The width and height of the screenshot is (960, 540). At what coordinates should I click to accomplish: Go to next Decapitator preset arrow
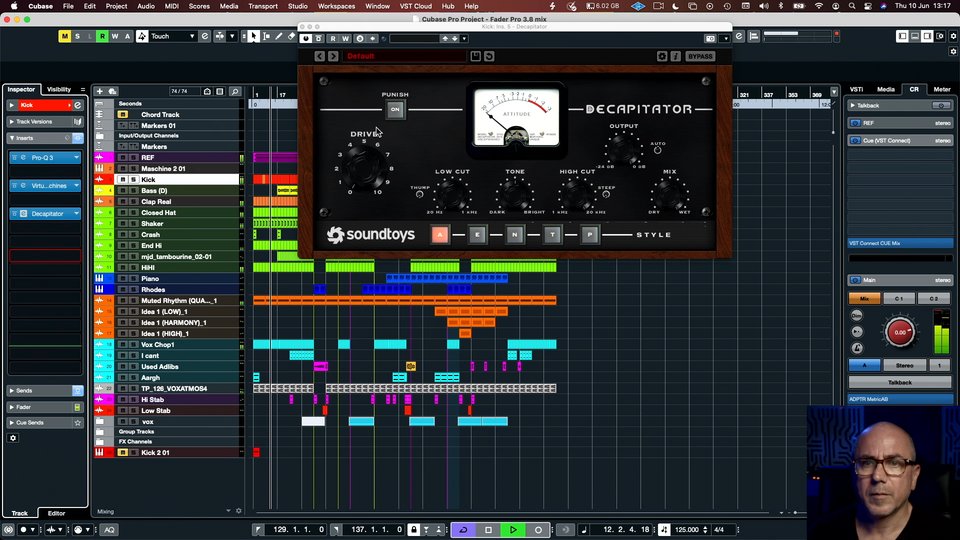tap(333, 56)
